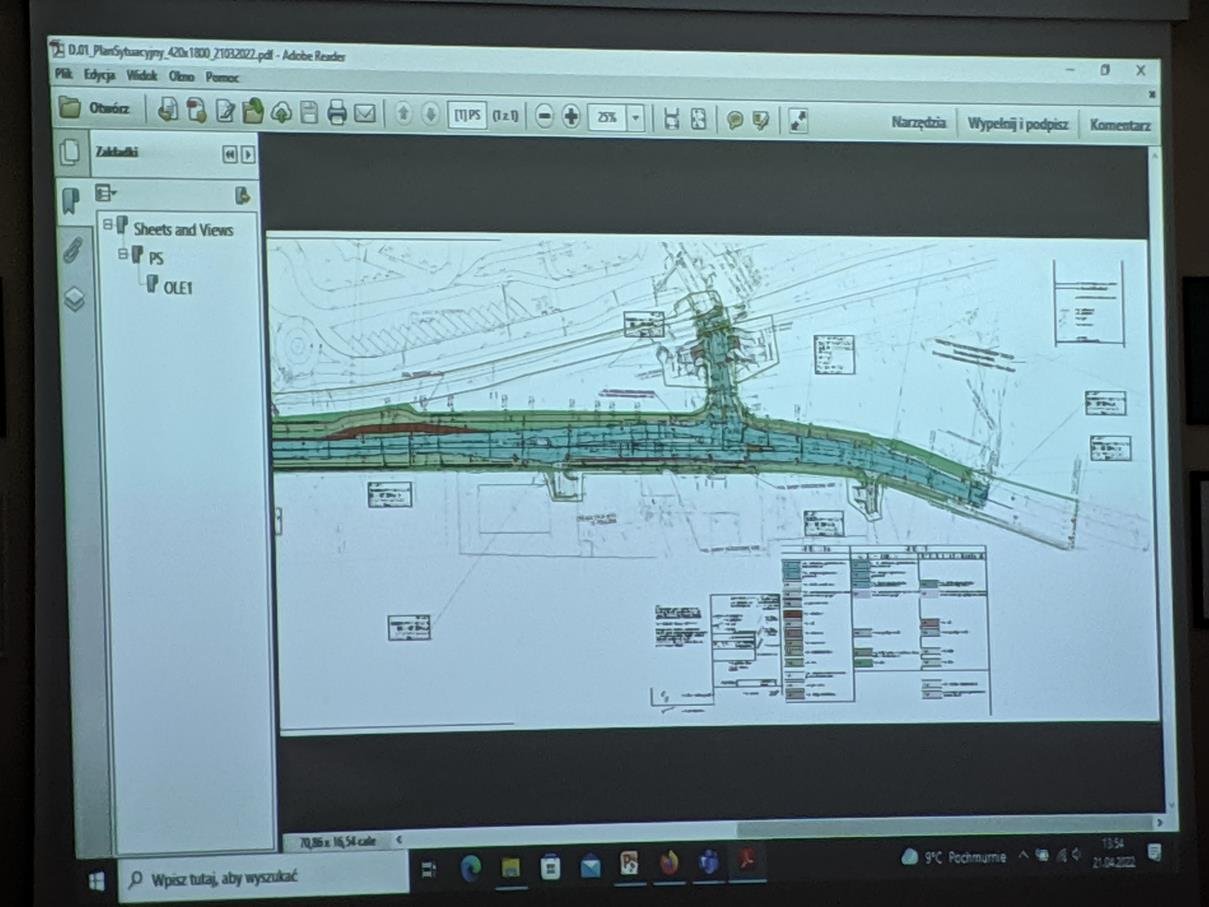Go to next page arrow

(430, 115)
